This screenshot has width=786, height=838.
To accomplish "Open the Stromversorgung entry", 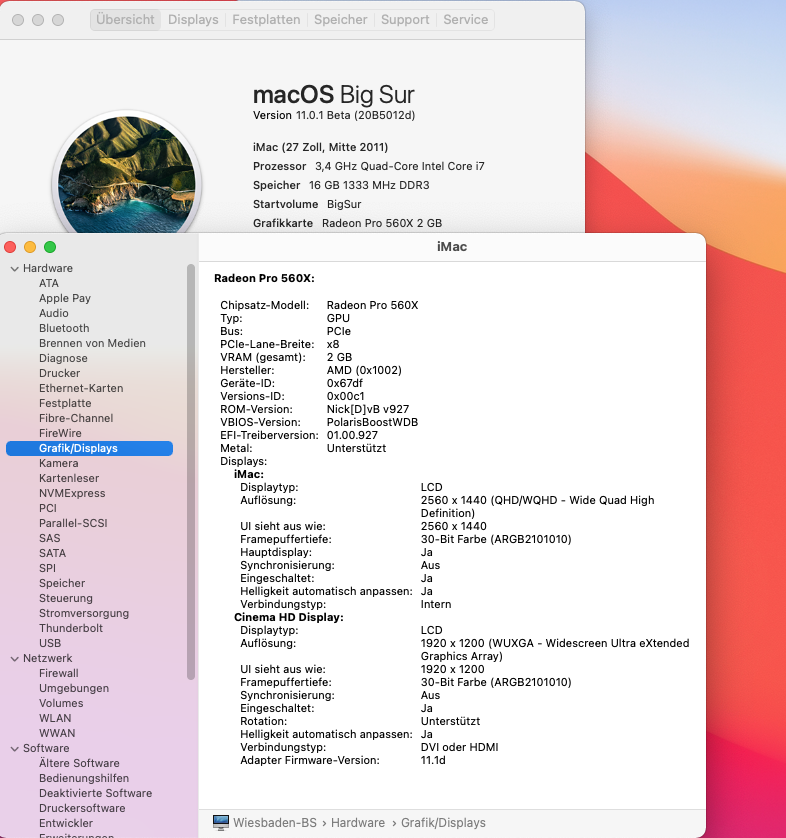I will pos(83,613).
